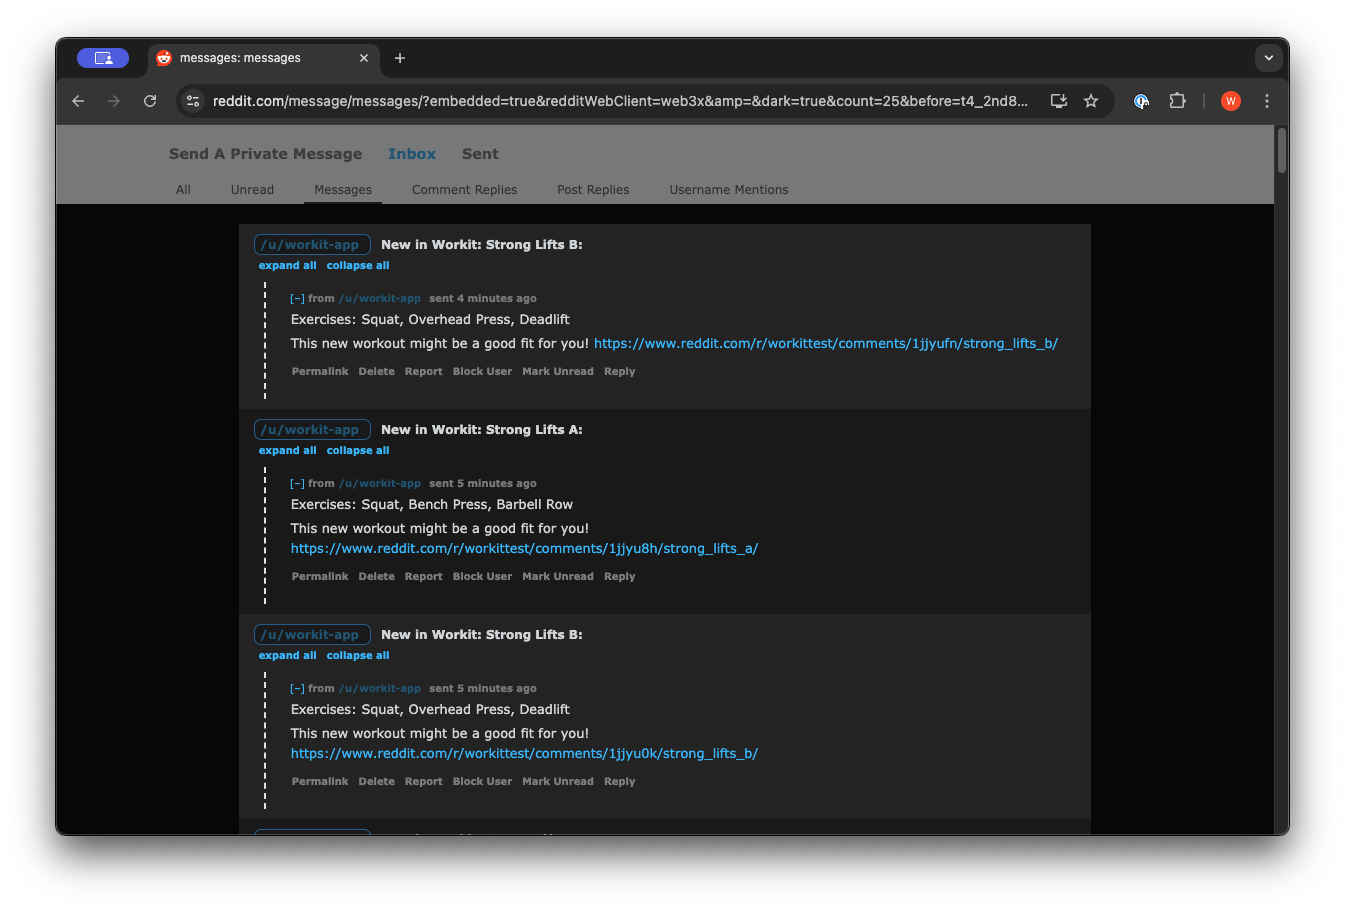Click the address bar URL field

click(x=620, y=101)
